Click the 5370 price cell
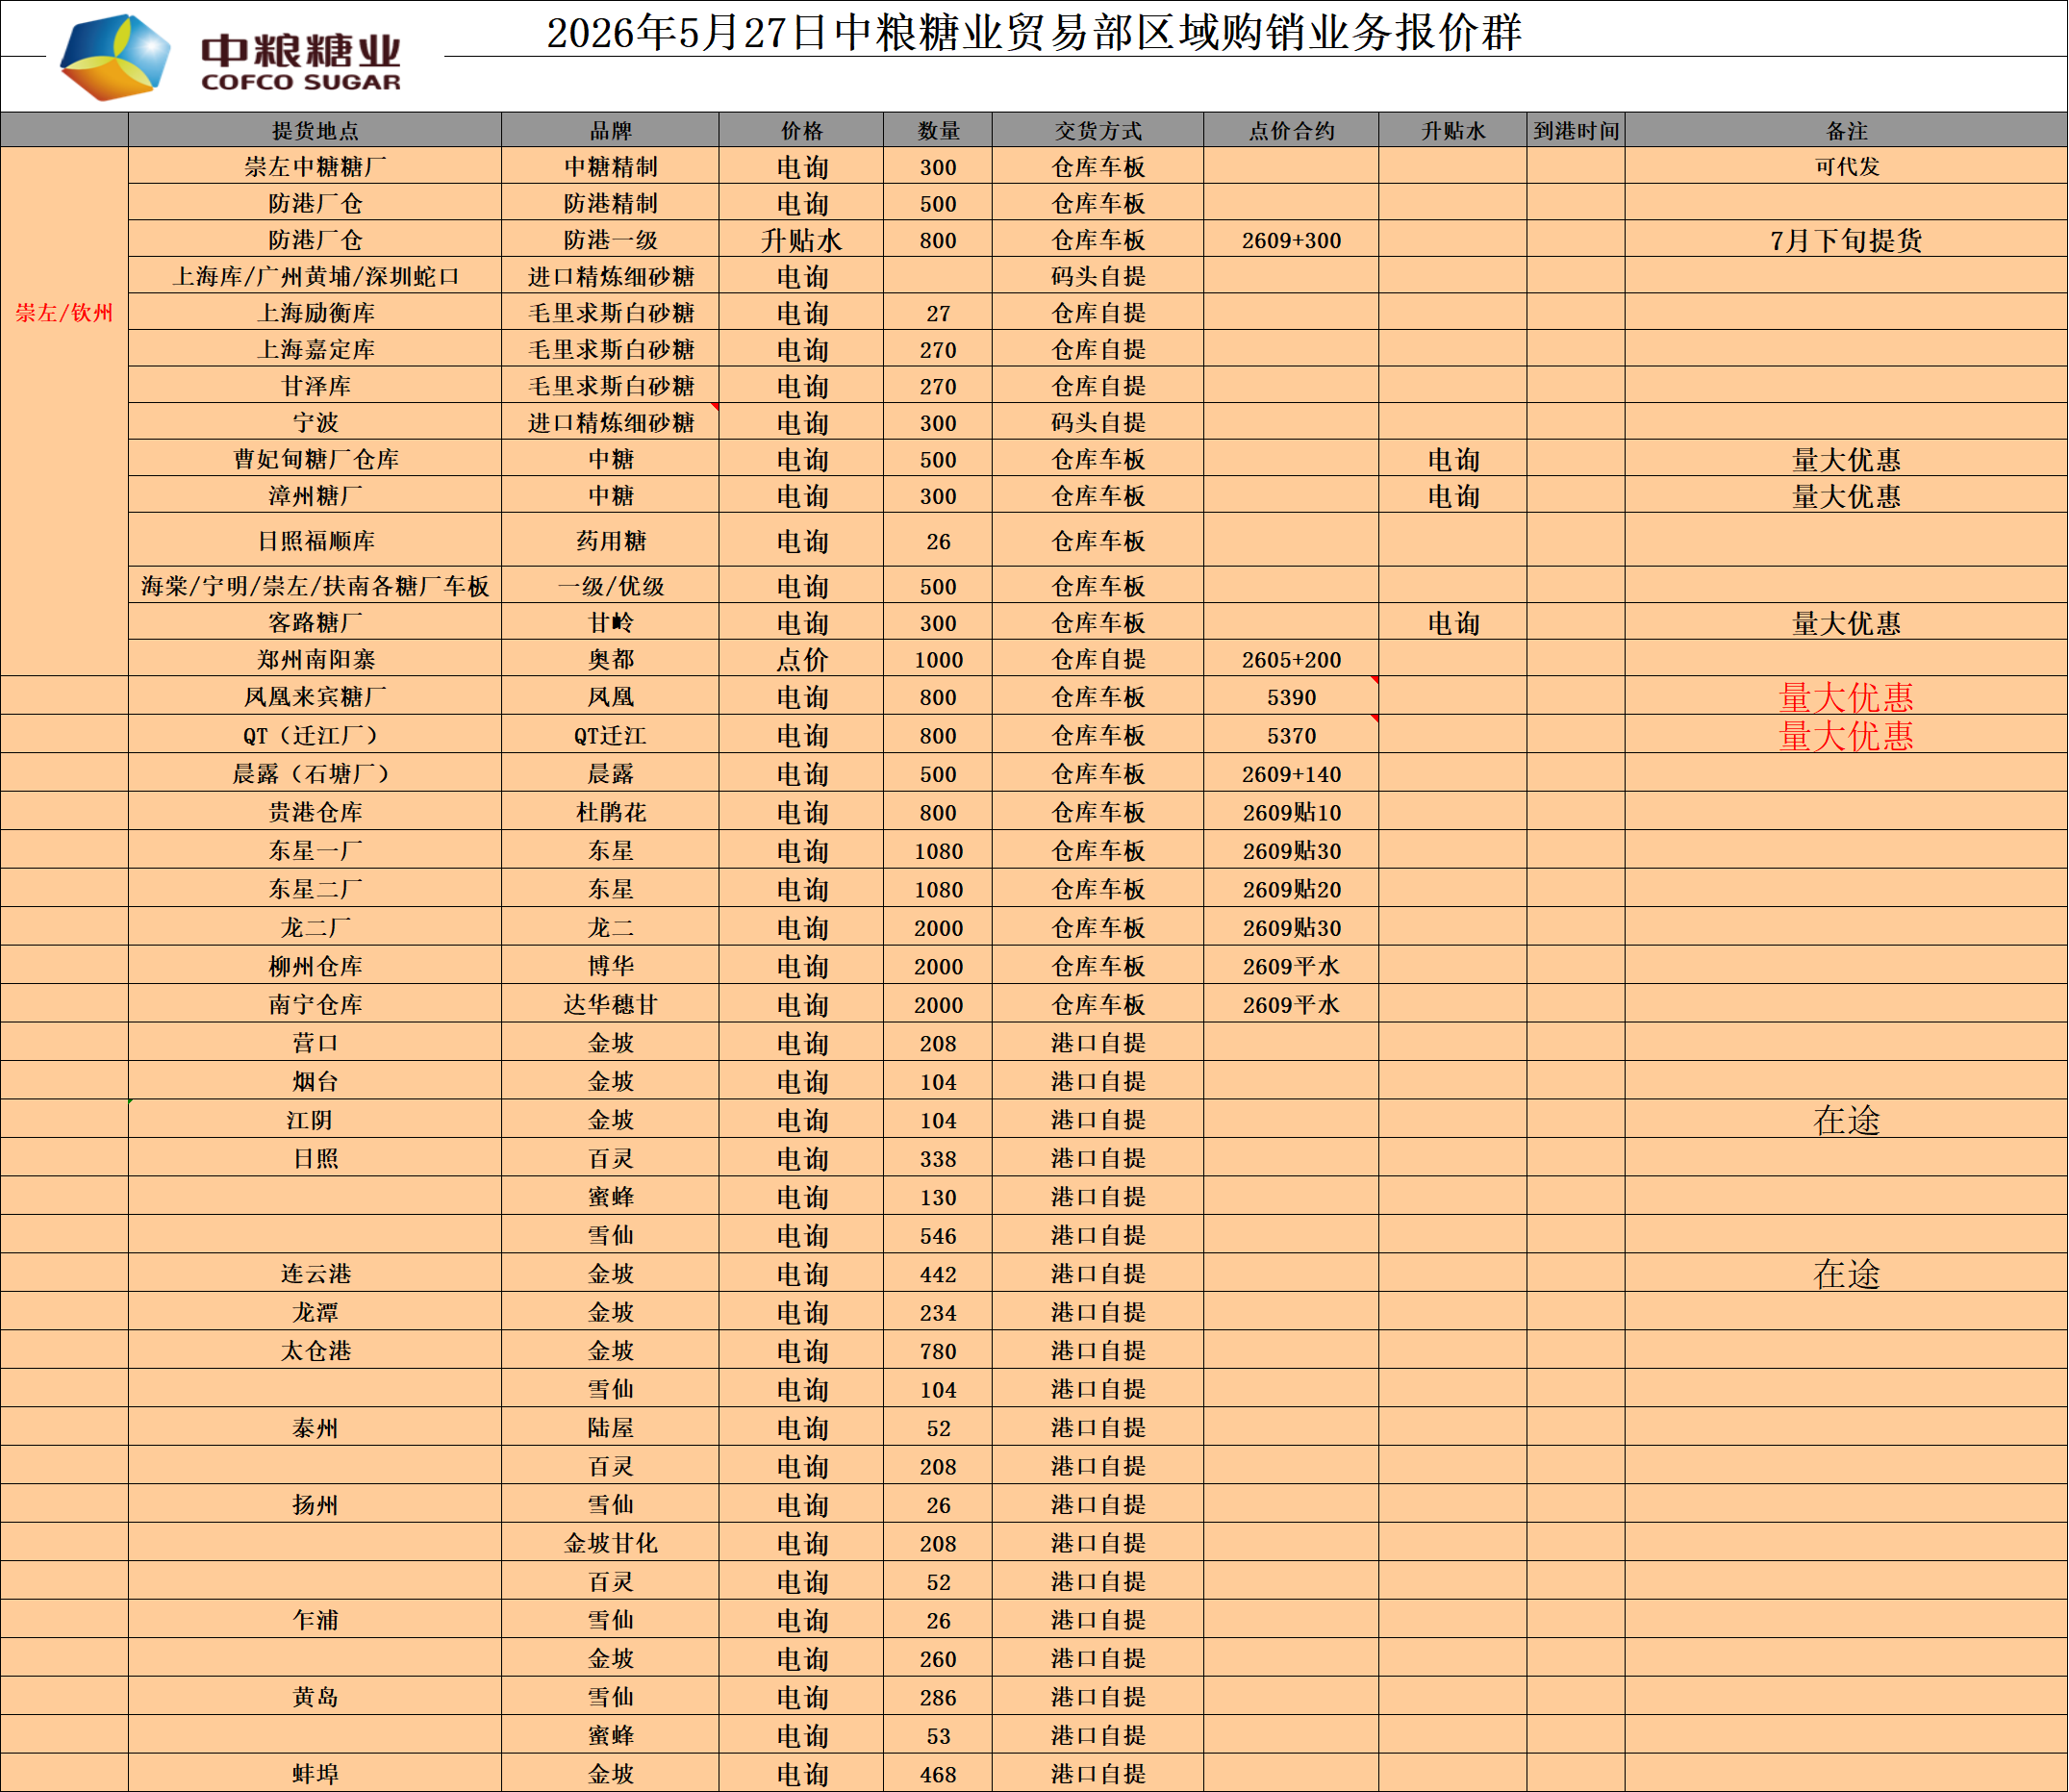This screenshot has width=2069, height=1792. tap(1291, 735)
